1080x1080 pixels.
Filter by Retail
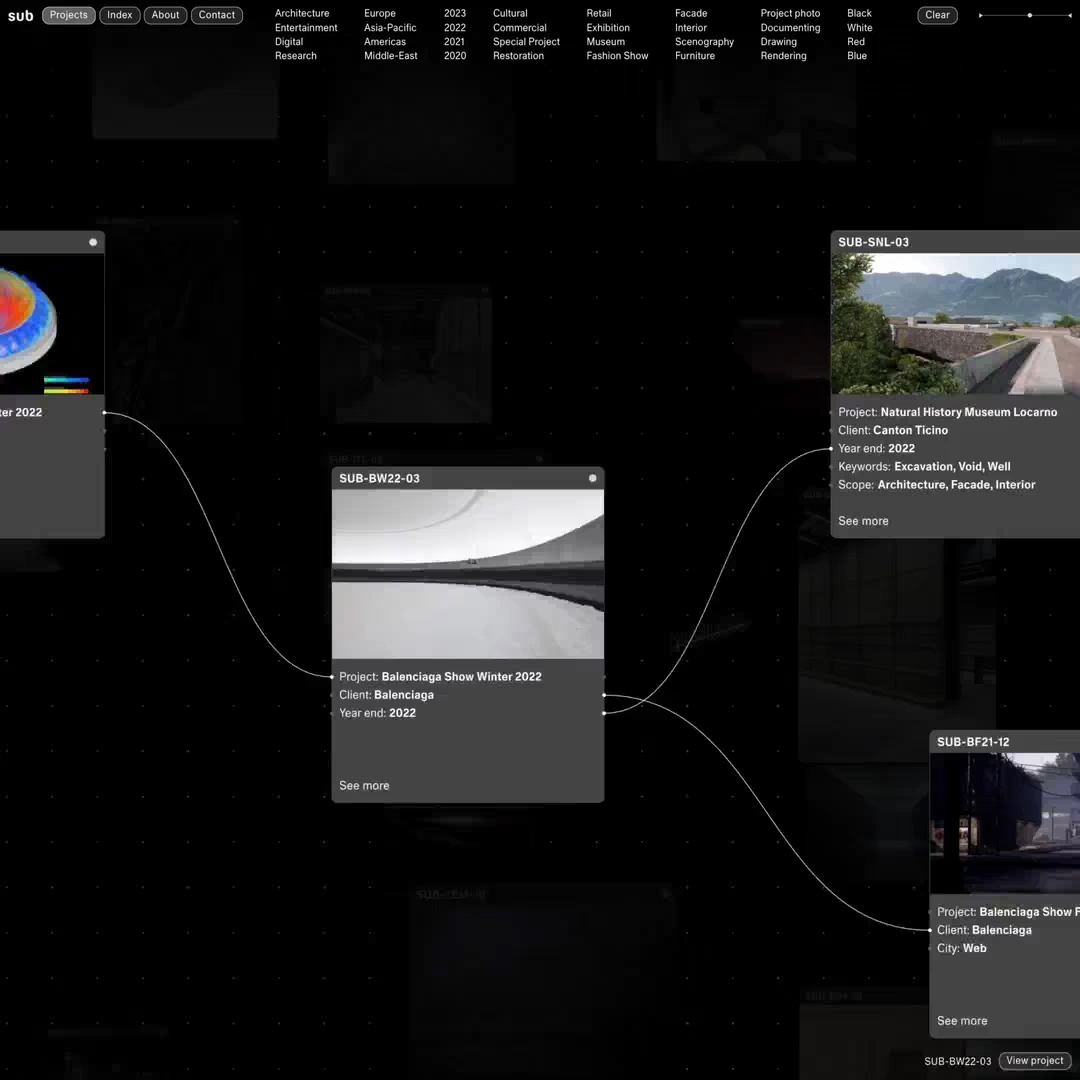pos(599,13)
